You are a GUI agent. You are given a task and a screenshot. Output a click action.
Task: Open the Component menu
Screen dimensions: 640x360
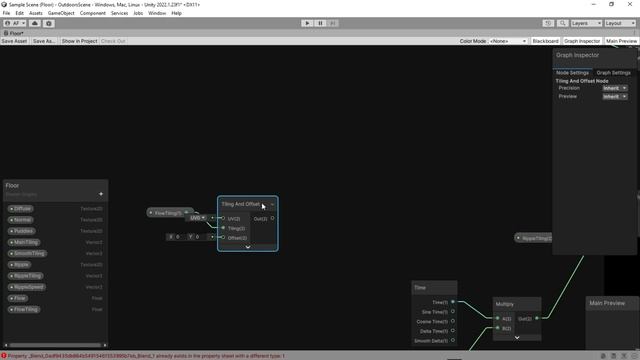93,13
